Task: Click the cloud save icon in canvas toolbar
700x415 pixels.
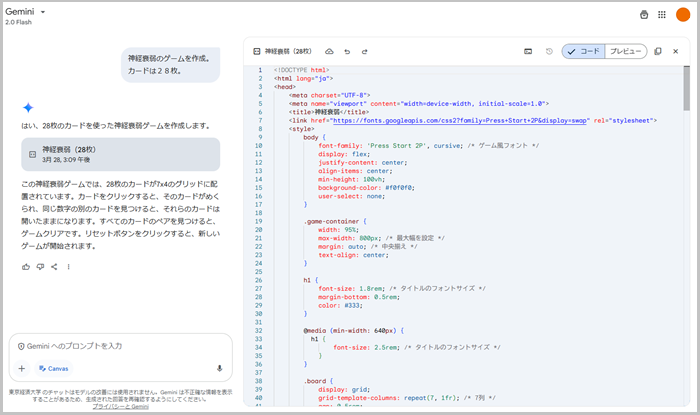Action: 329,51
